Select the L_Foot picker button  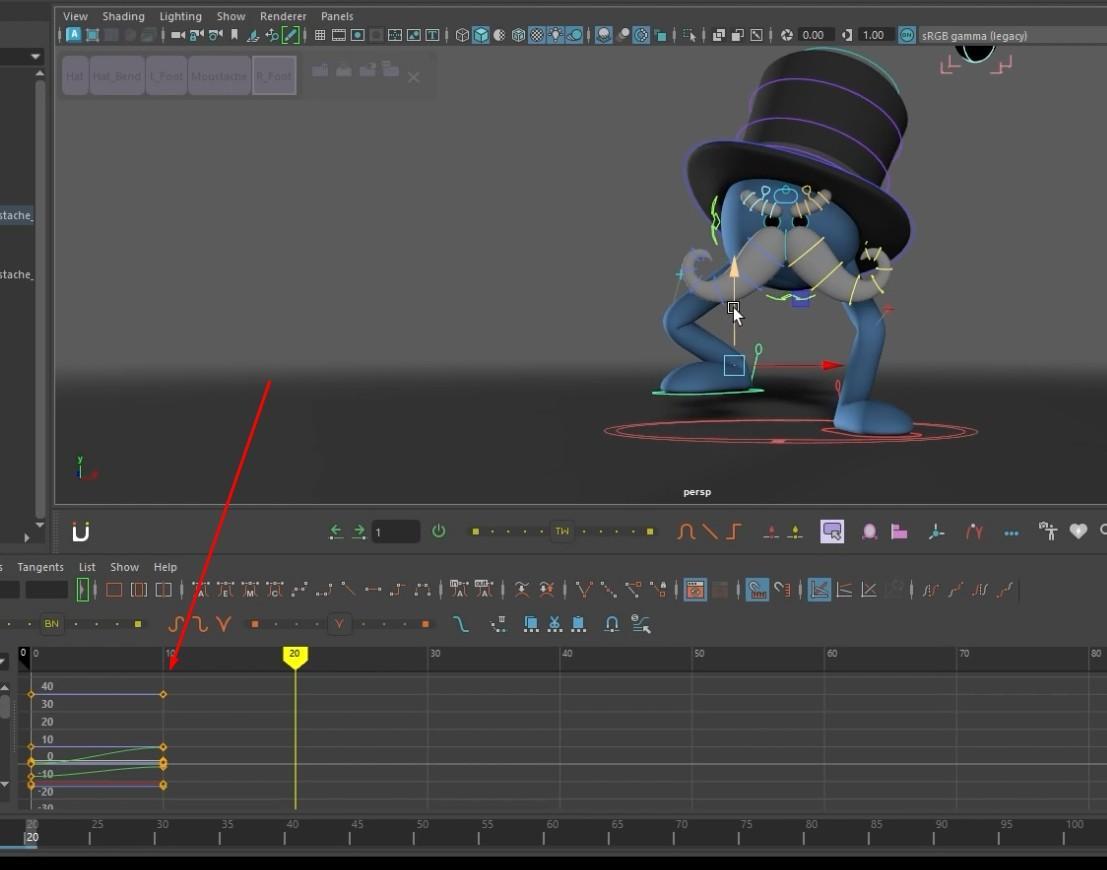167,76
